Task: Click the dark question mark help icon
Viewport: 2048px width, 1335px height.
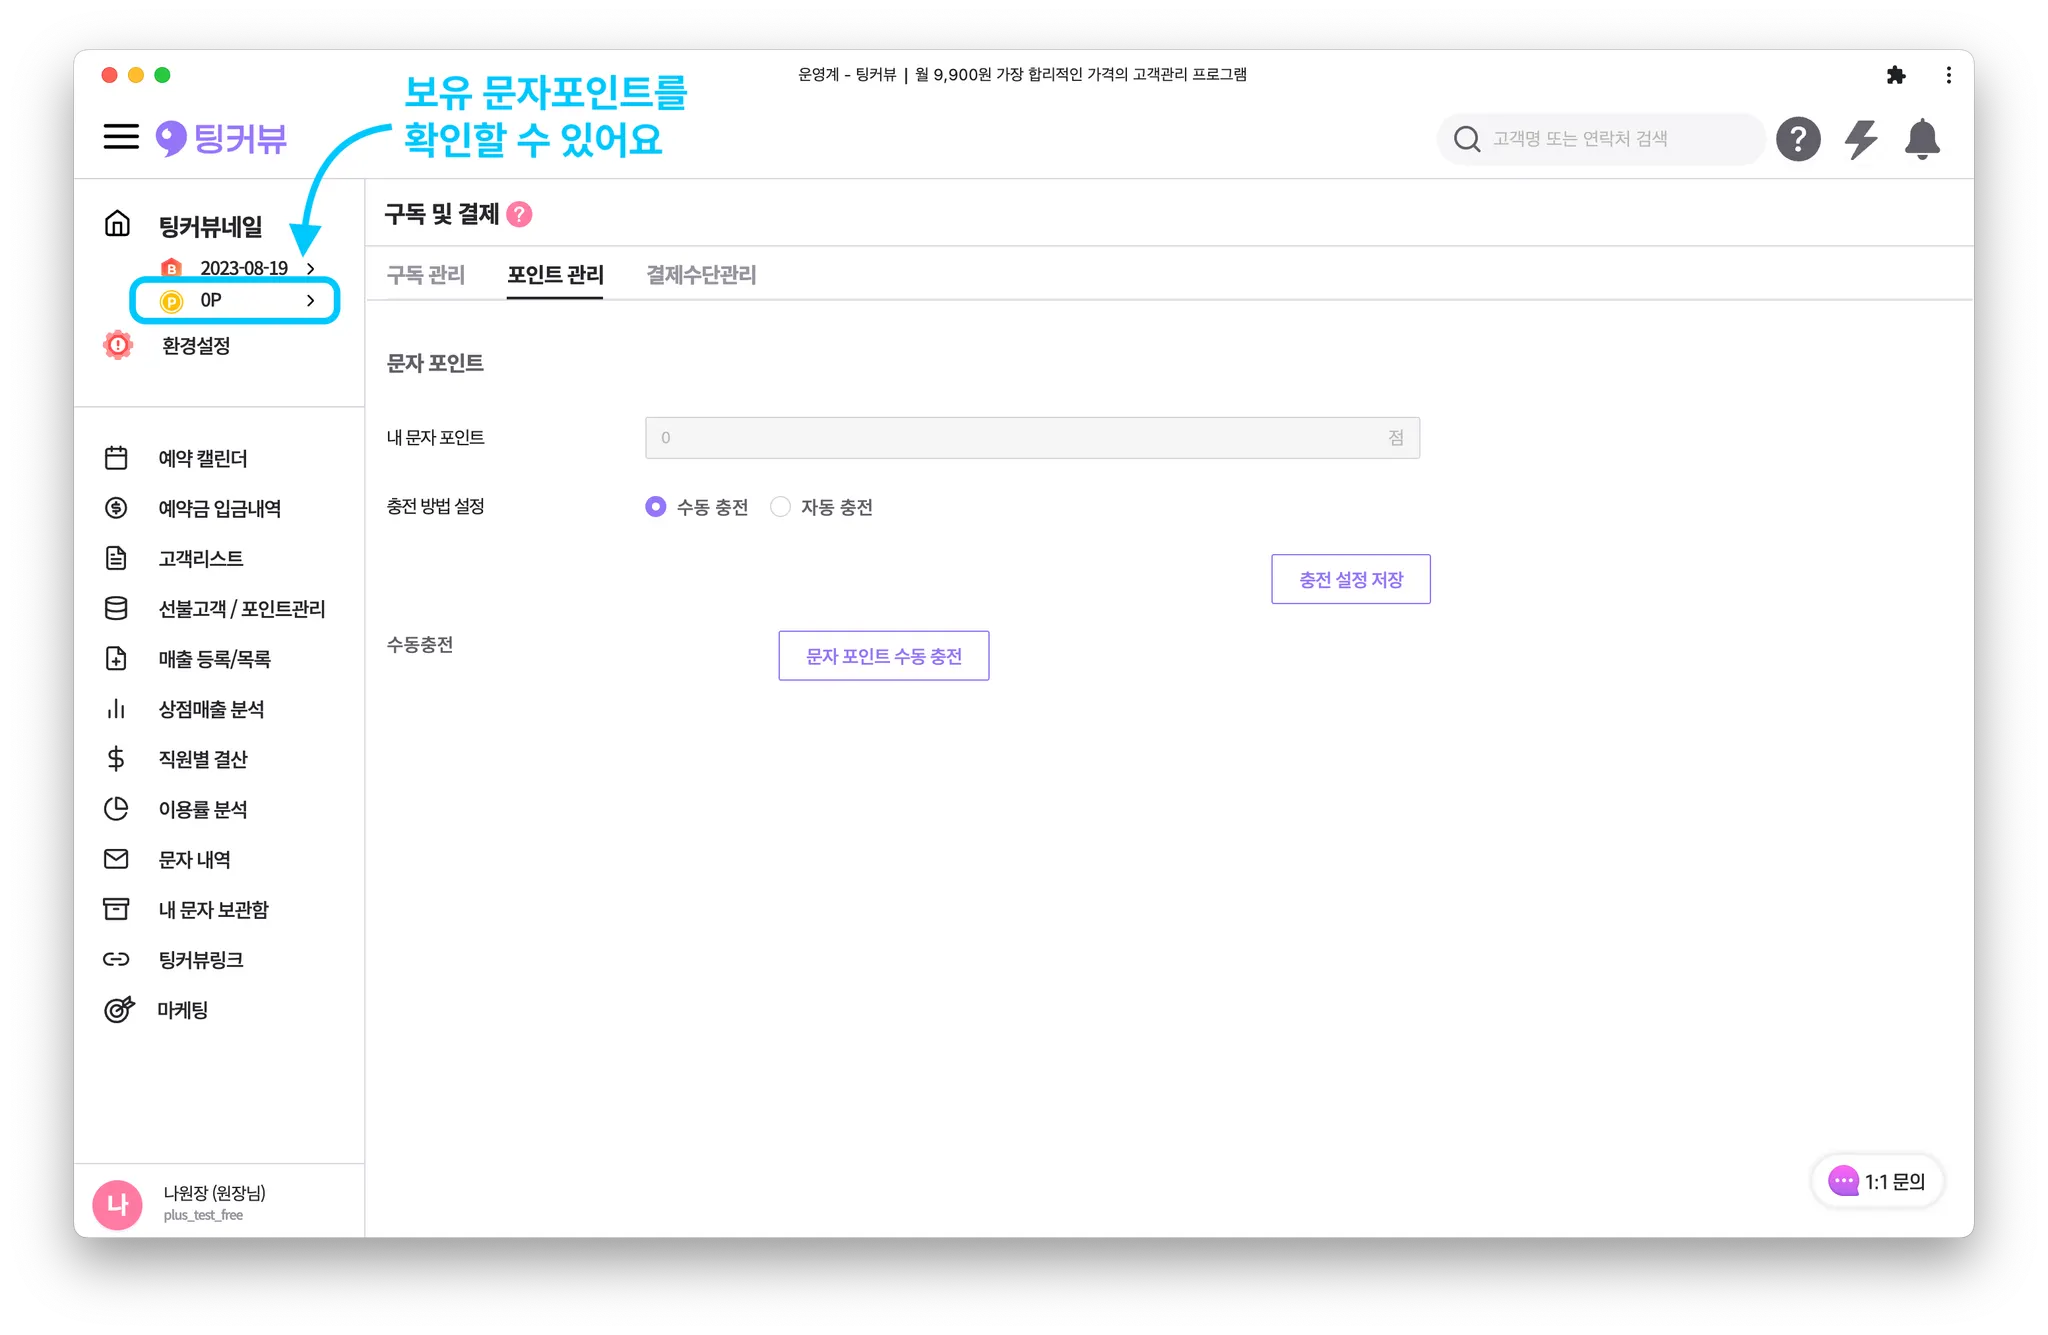Action: click(x=1797, y=139)
